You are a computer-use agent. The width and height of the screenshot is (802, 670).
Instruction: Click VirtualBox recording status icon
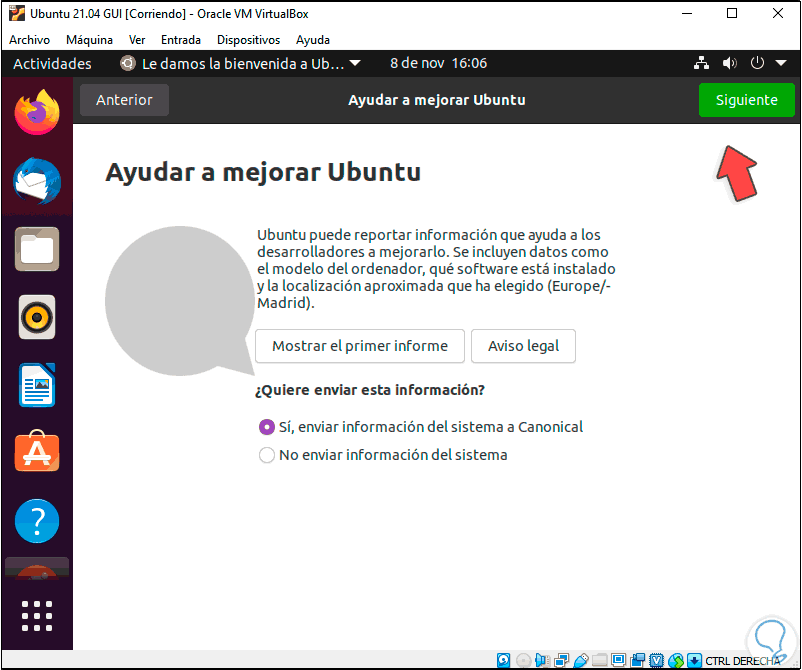[x=638, y=660]
